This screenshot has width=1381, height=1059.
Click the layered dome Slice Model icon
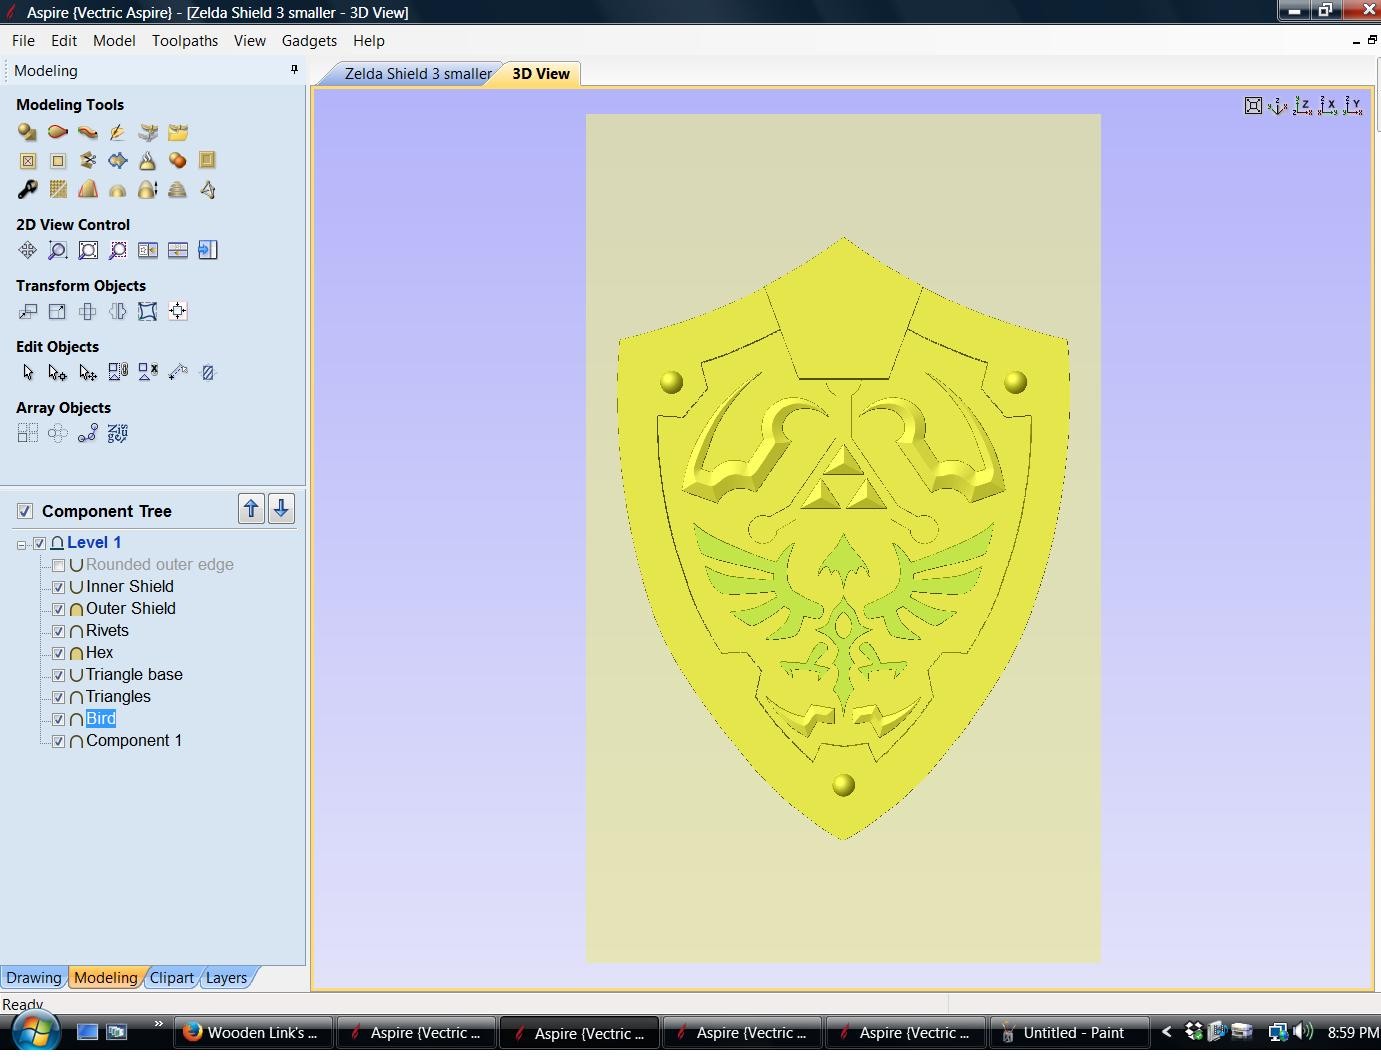[x=178, y=189]
